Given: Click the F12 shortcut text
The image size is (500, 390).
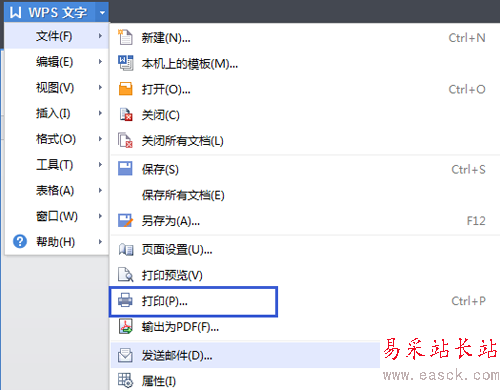Looking at the screenshot, I should 476,221.
